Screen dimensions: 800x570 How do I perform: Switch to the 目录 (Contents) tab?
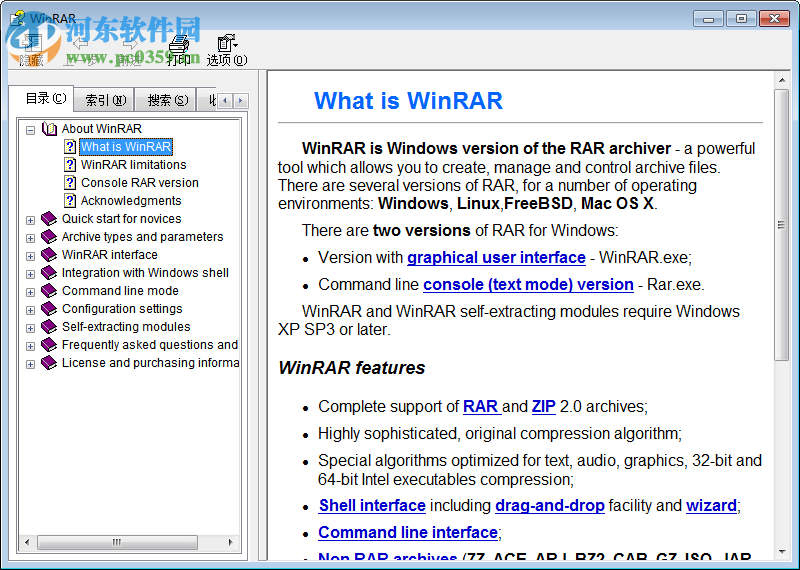point(42,98)
